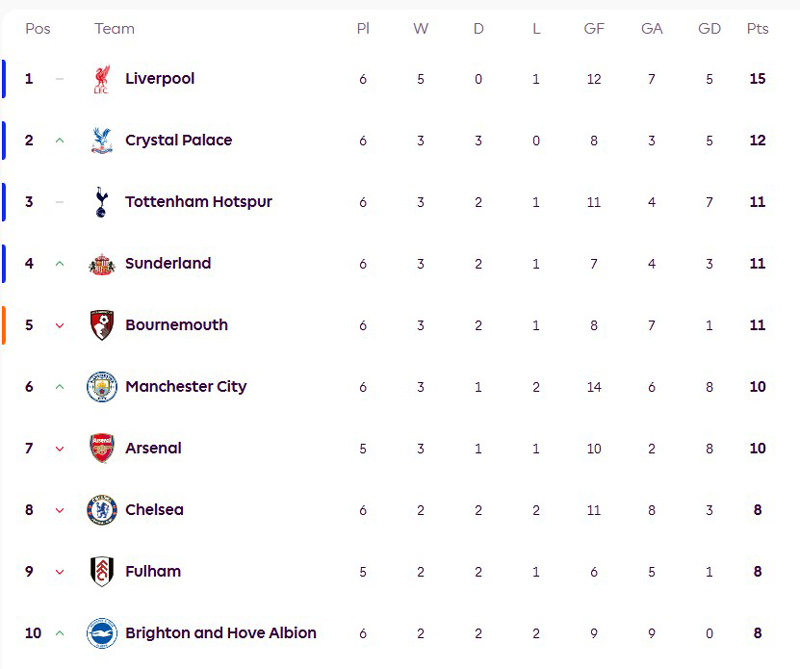This screenshot has height=669, width=800.
Task: Click the Bournemouth club badge
Action: 101,325
